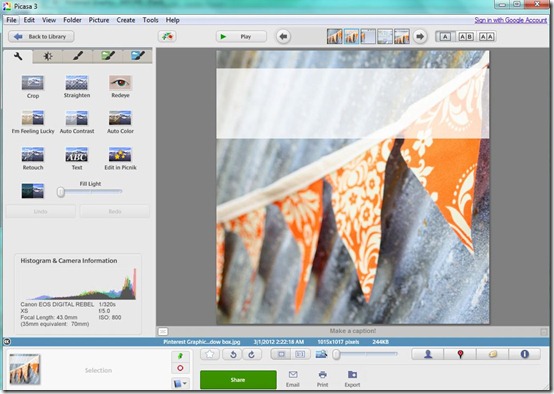This screenshot has height=394, width=554.
Task: Open the Picture menu
Action: [99, 20]
